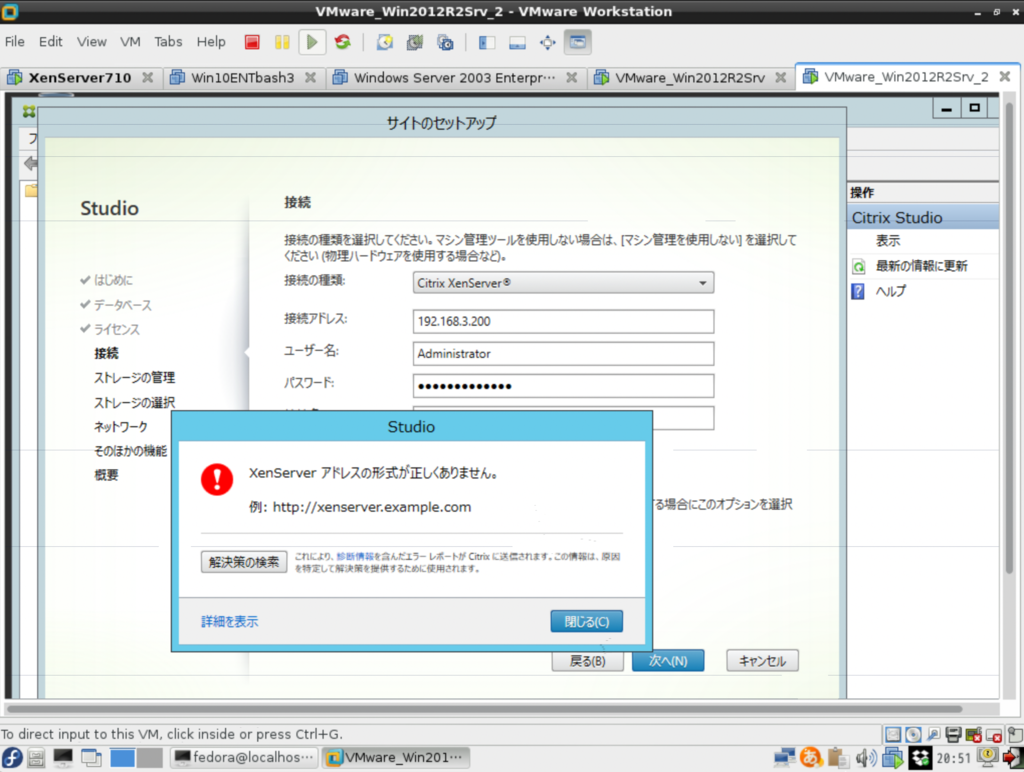This screenshot has width=1024, height=772.
Task: Click the green power on play icon
Action: (312, 42)
